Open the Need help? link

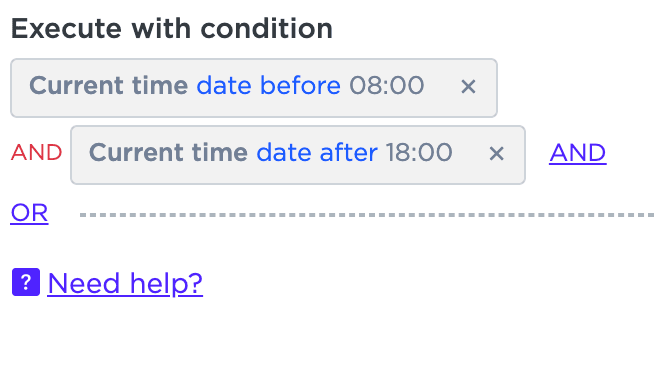pos(125,283)
